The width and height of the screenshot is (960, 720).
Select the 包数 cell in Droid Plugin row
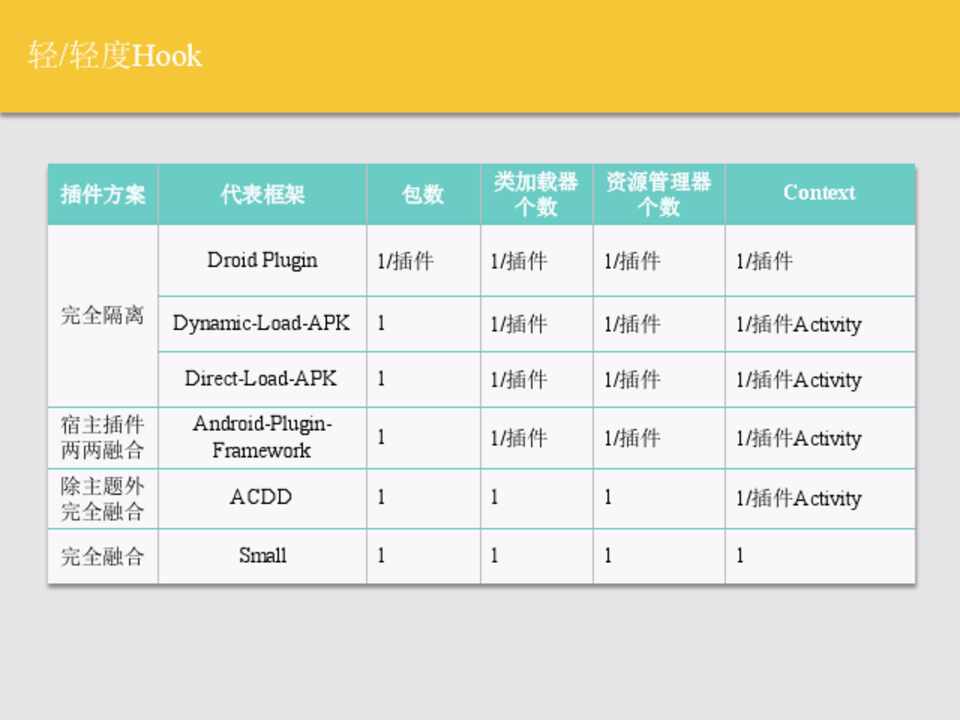(x=423, y=261)
